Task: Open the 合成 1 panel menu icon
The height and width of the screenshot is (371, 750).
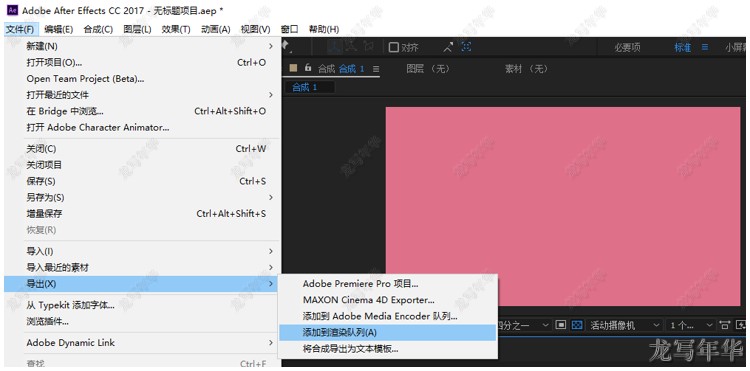Action: point(376,69)
